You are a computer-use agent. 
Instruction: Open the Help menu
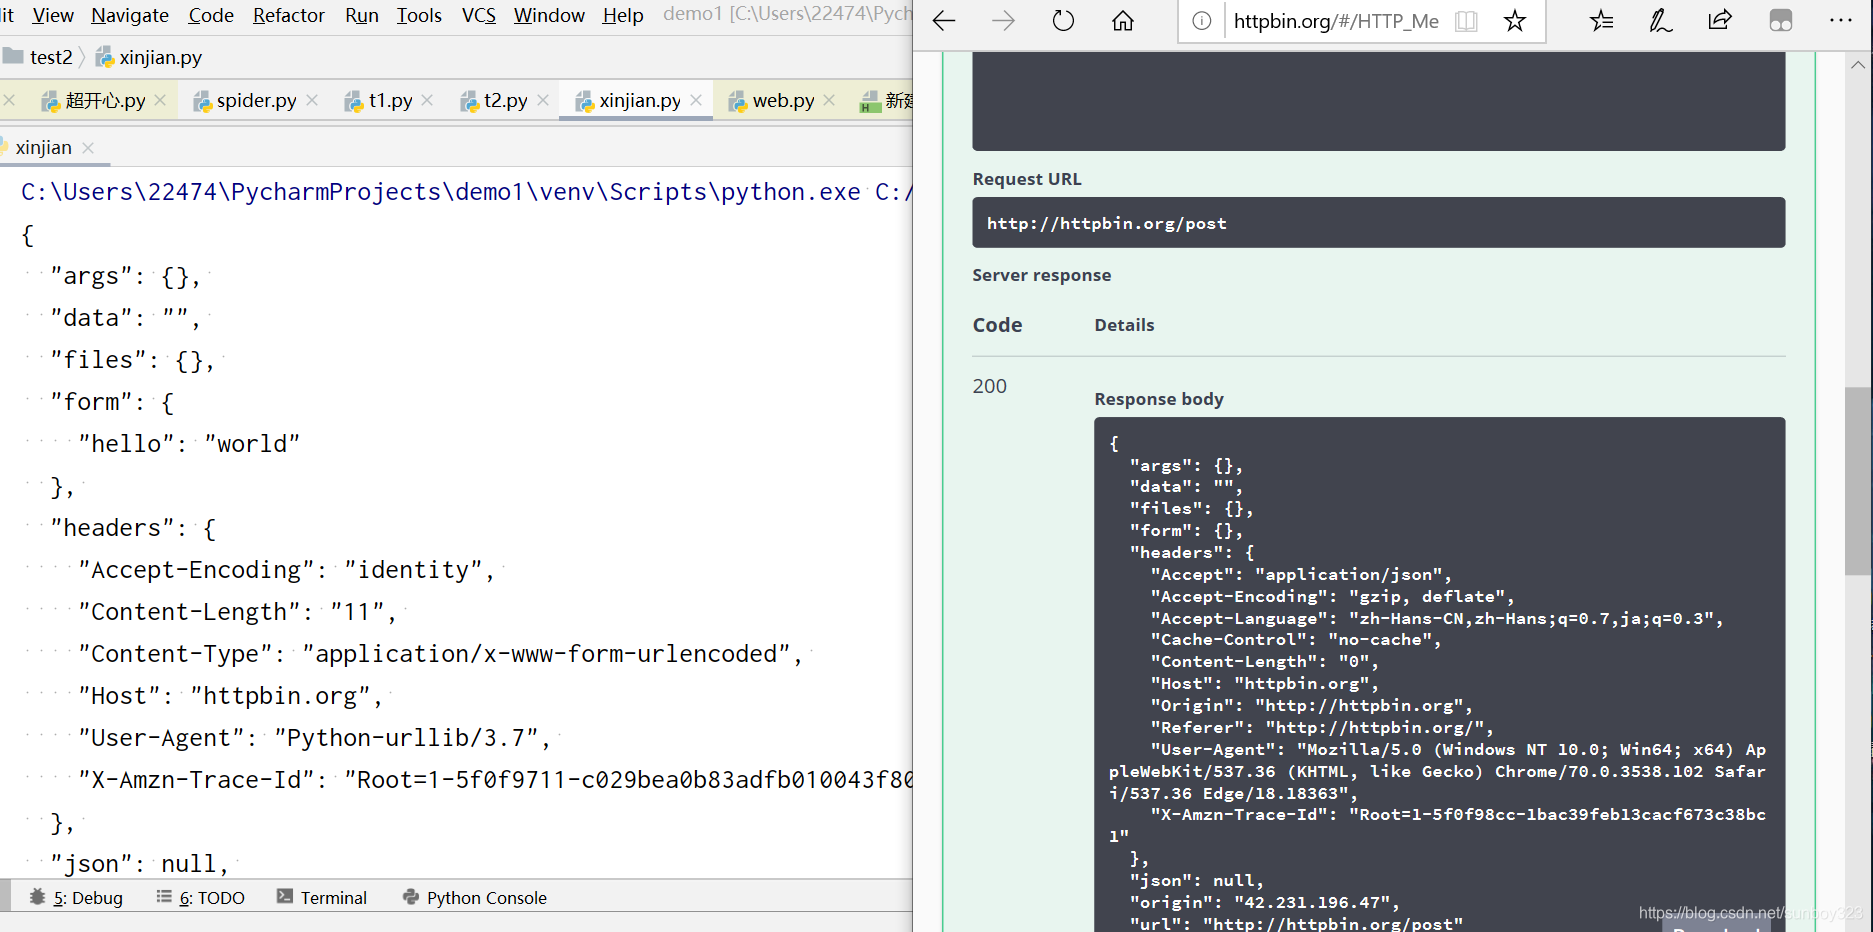click(623, 15)
